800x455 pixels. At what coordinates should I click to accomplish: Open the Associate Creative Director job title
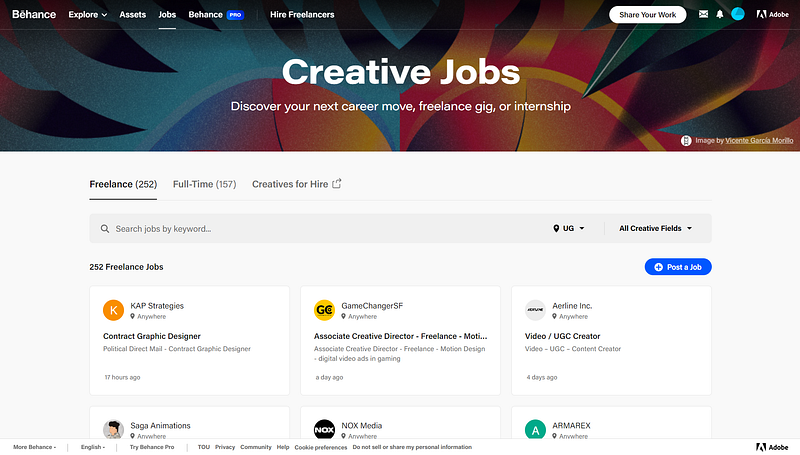[401, 336]
